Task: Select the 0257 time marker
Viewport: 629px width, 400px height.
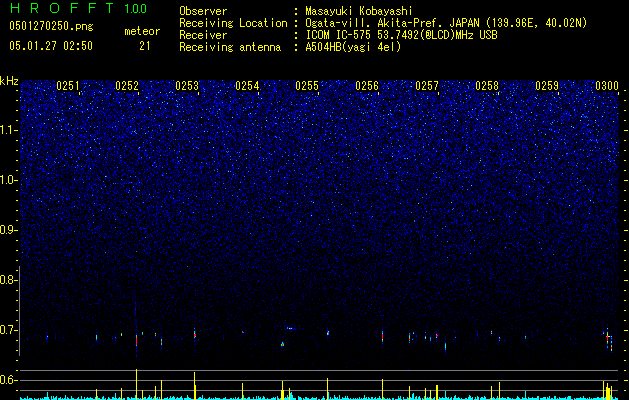Action: pyautogui.click(x=427, y=86)
